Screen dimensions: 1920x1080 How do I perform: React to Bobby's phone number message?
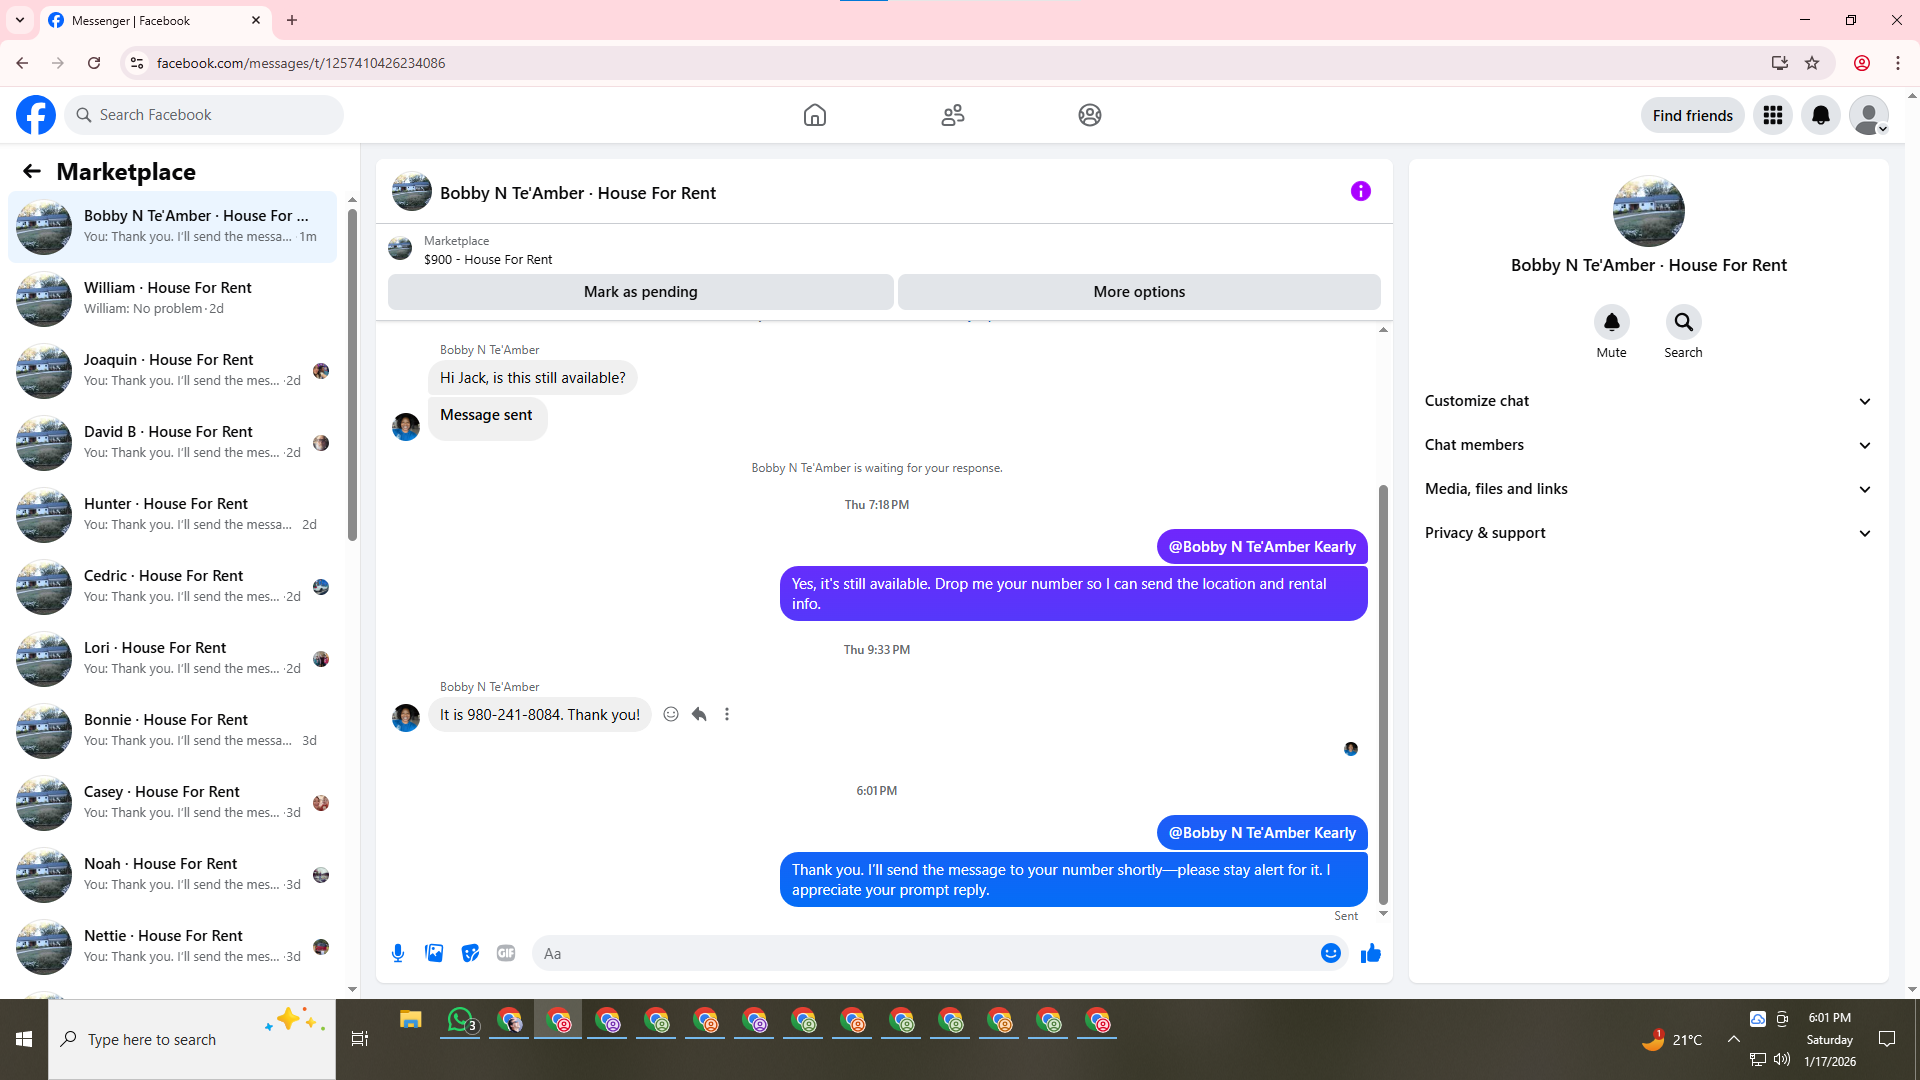pos(671,714)
